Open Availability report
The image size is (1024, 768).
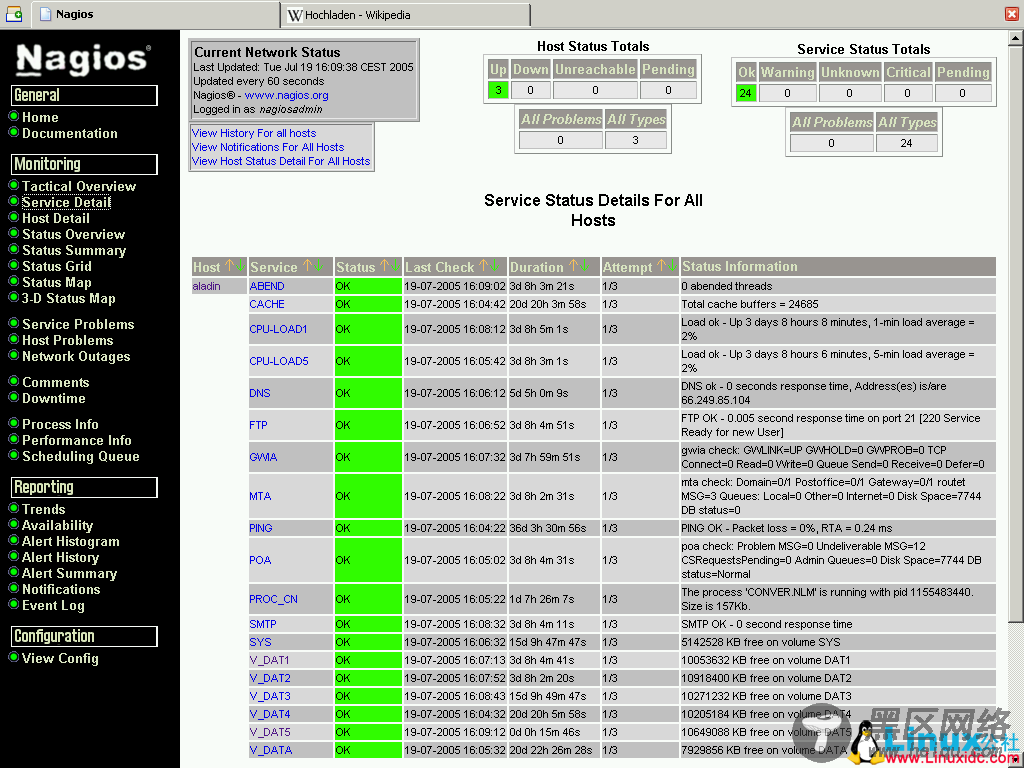coord(57,526)
